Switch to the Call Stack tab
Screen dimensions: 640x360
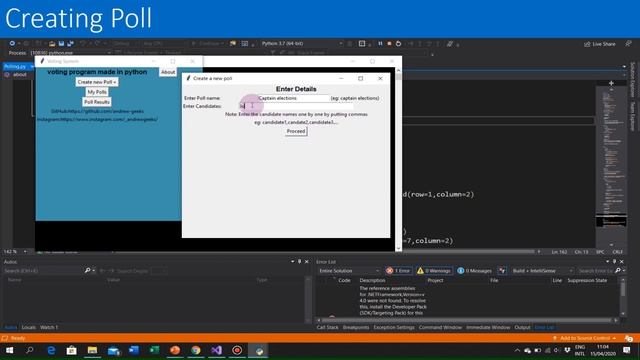(327, 327)
